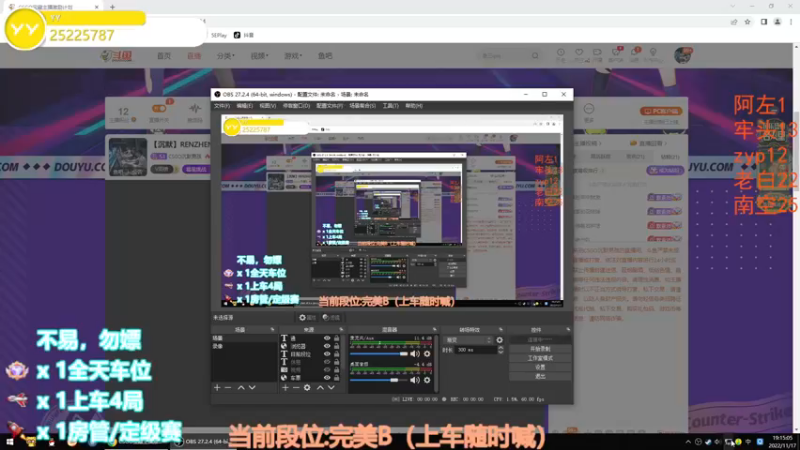This screenshot has width=800, height=450.
Task: Toggle visibility of the 目前段位 source
Action: pyautogui.click(x=327, y=354)
